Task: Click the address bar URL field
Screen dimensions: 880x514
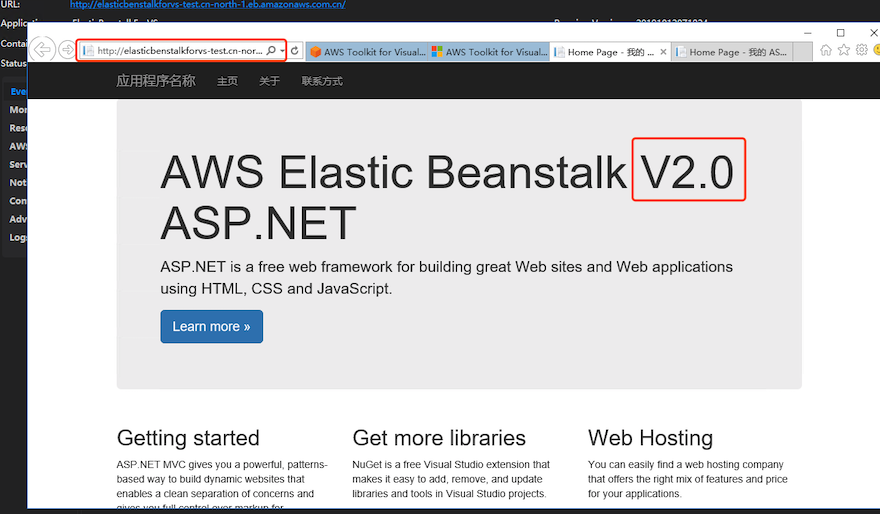Action: click(180, 51)
